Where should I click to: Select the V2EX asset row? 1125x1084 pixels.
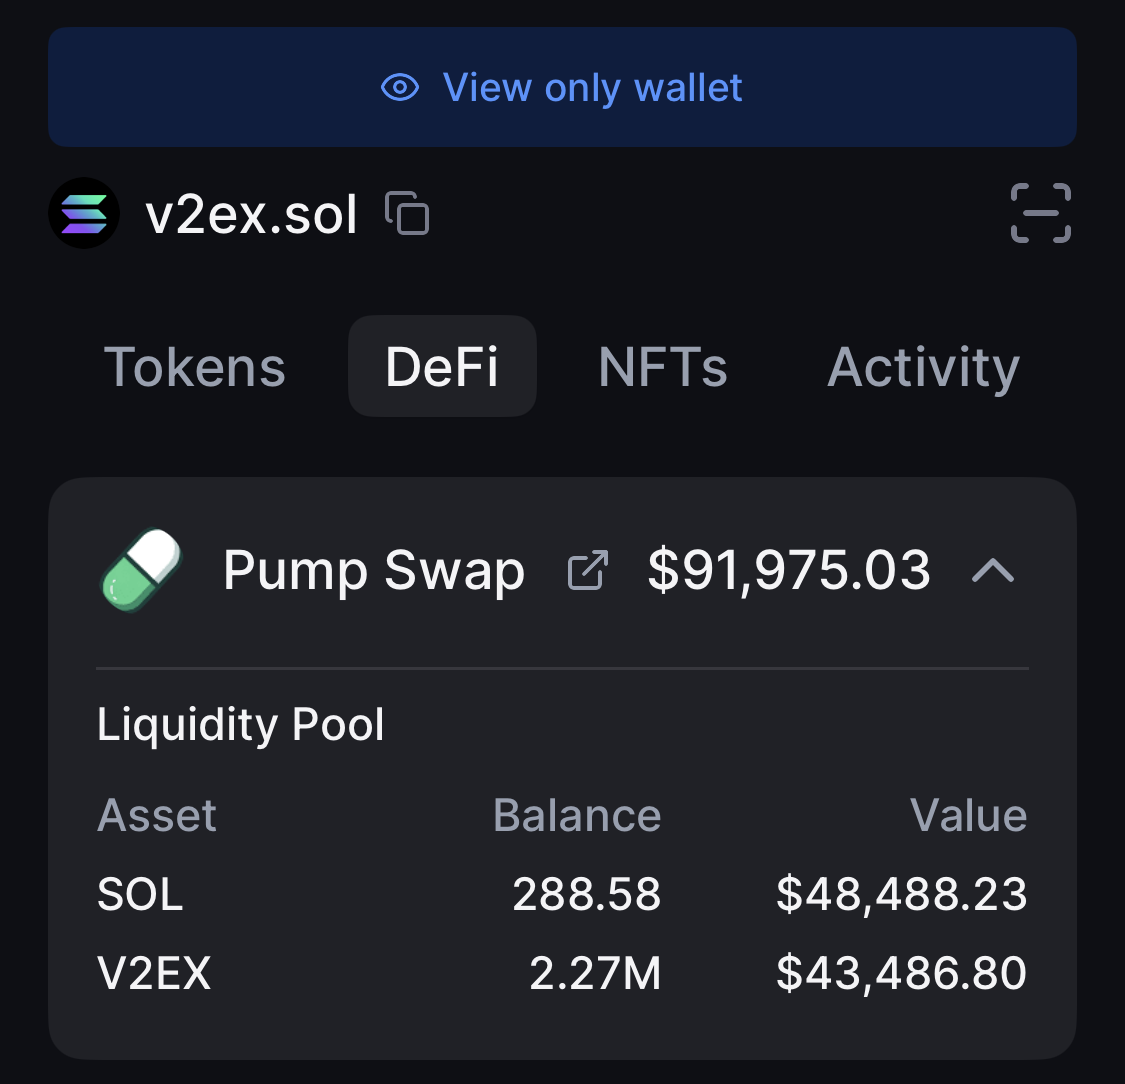coord(154,974)
